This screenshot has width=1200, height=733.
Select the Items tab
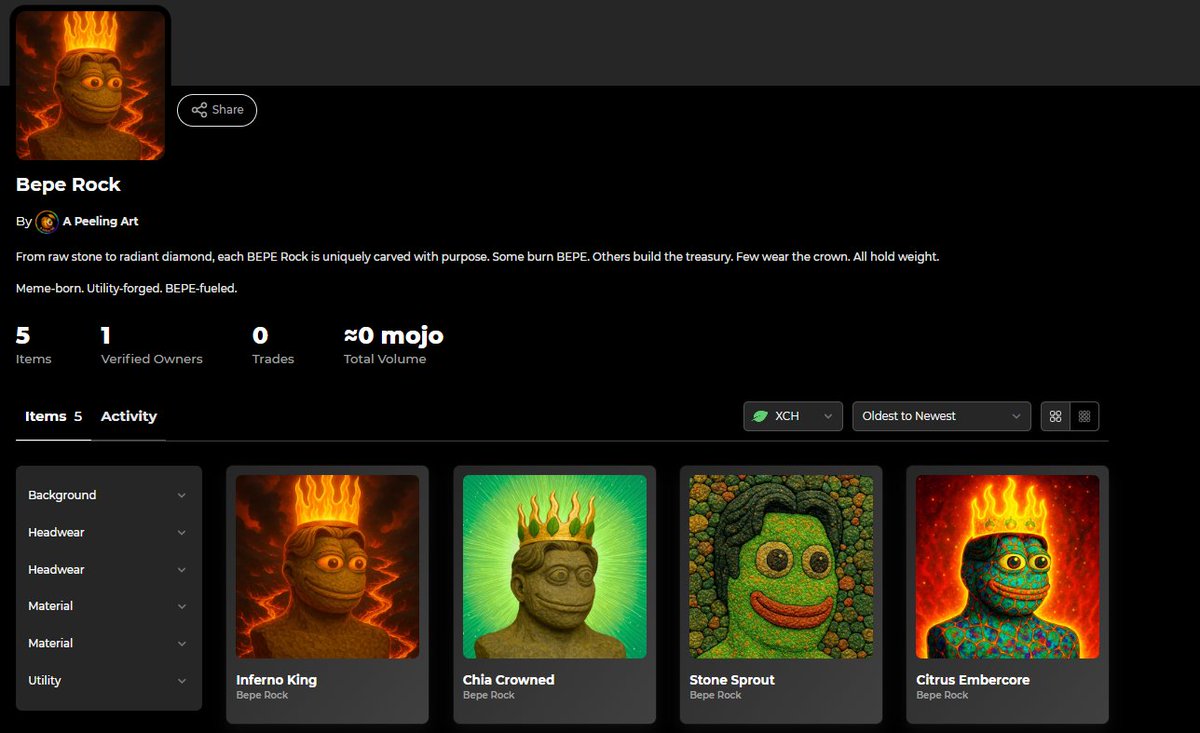(54, 416)
